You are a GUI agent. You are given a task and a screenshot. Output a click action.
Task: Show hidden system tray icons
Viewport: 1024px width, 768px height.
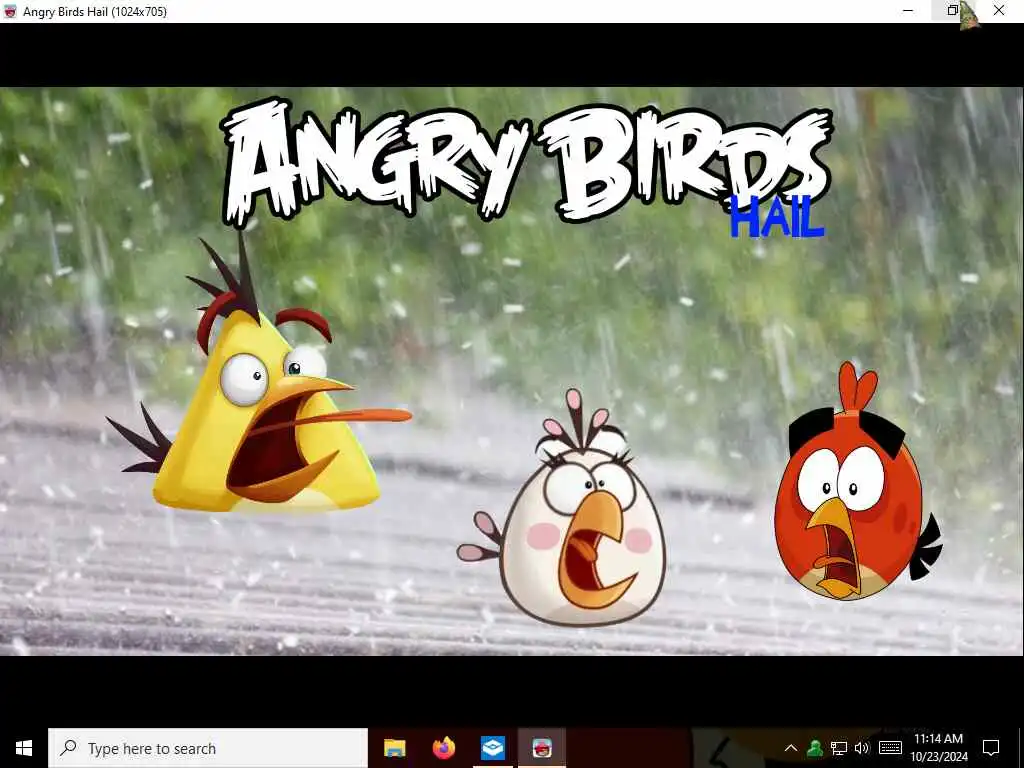[x=790, y=748]
